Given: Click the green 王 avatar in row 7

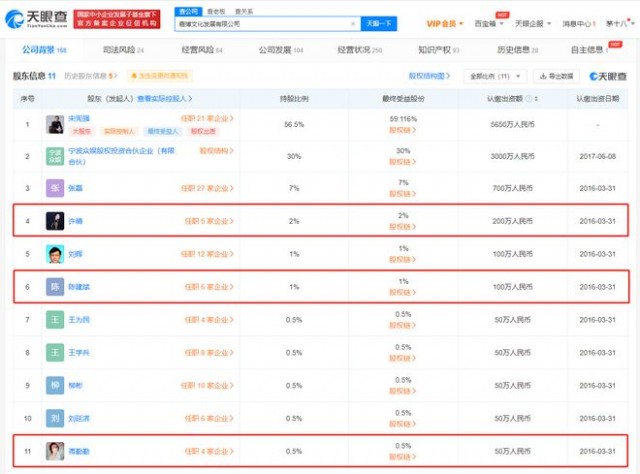Looking at the screenshot, I should click(55, 320).
